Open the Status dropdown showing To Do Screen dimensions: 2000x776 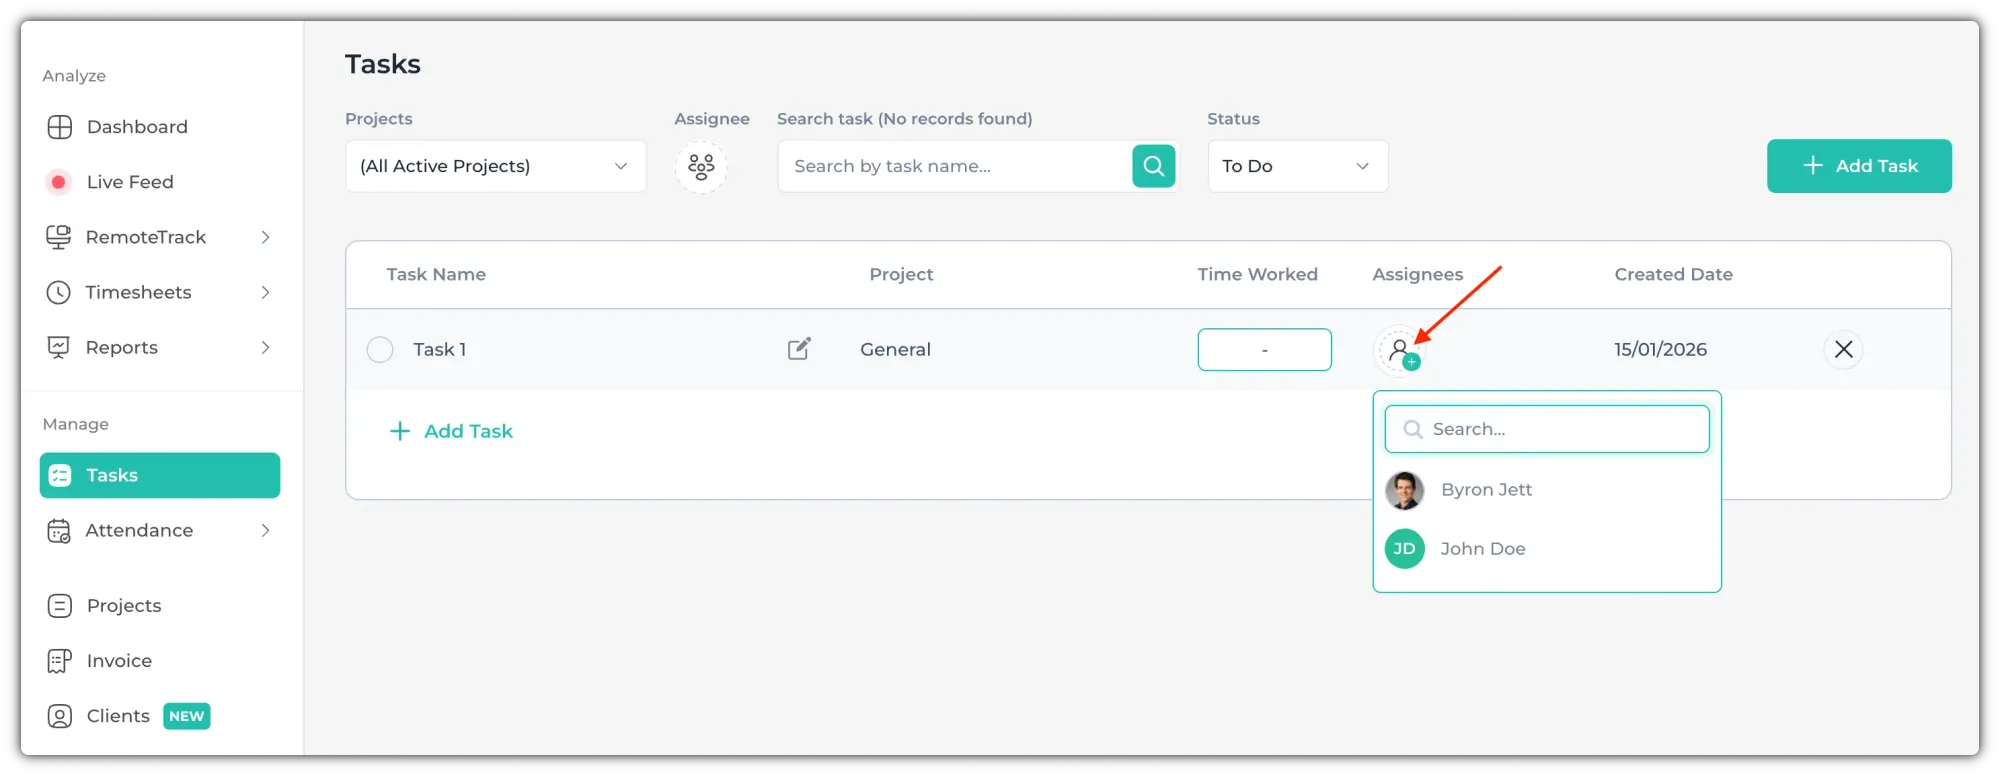[1297, 166]
